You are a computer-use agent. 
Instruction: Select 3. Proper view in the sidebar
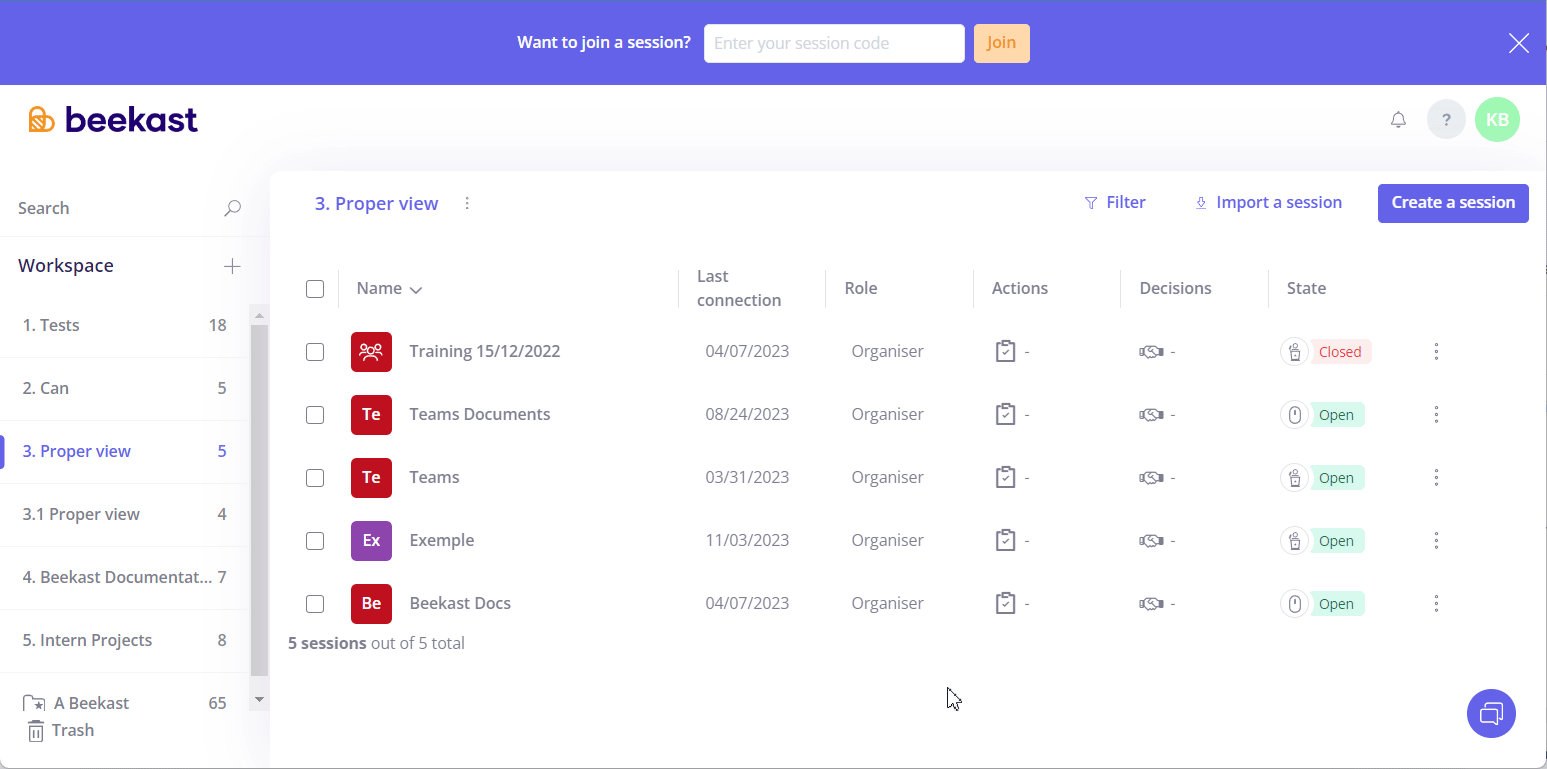pyautogui.click(x=124, y=451)
